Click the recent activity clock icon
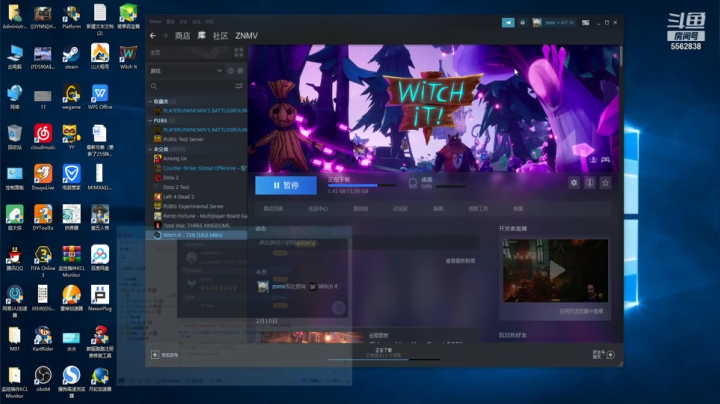 (x=231, y=71)
